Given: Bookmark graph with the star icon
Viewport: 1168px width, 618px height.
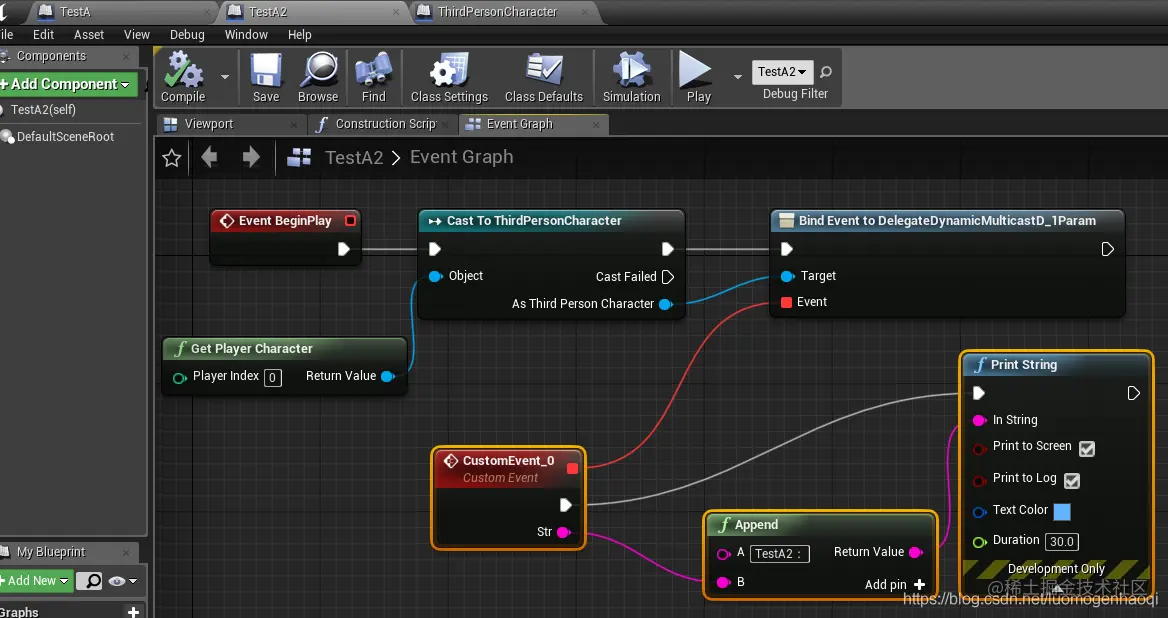Looking at the screenshot, I should [x=172, y=158].
